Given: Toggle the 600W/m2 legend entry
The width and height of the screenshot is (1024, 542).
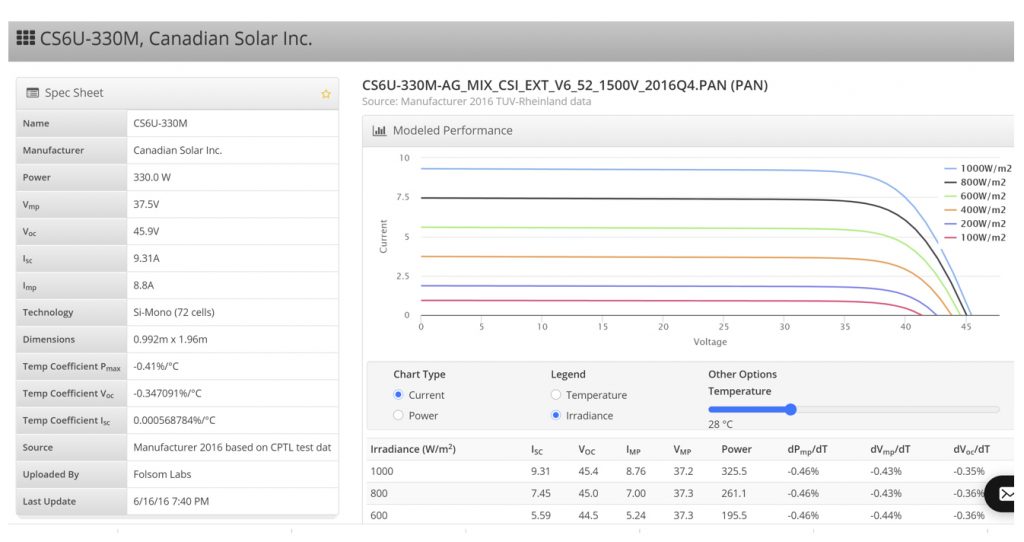Looking at the screenshot, I should pyautogui.click(x=975, y=196).
